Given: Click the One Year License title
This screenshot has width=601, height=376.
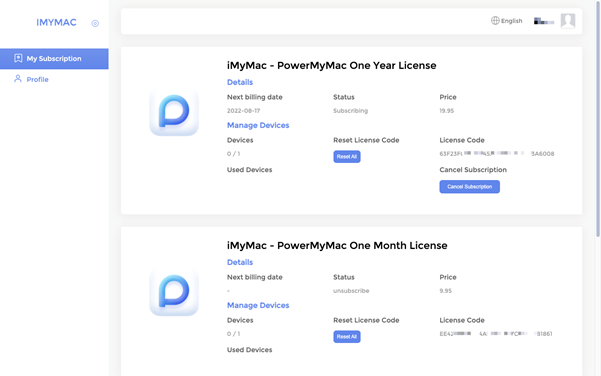Looking at the screenshot, I should point(332,66).
